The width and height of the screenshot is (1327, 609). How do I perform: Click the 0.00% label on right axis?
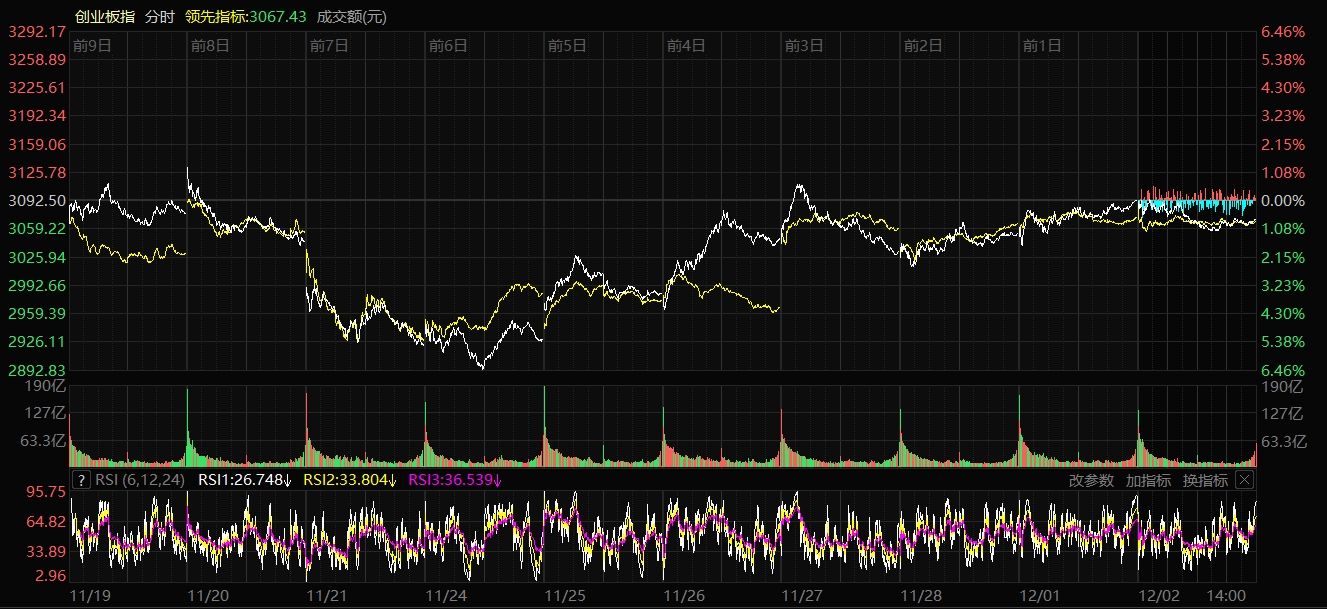[1283, 201]
